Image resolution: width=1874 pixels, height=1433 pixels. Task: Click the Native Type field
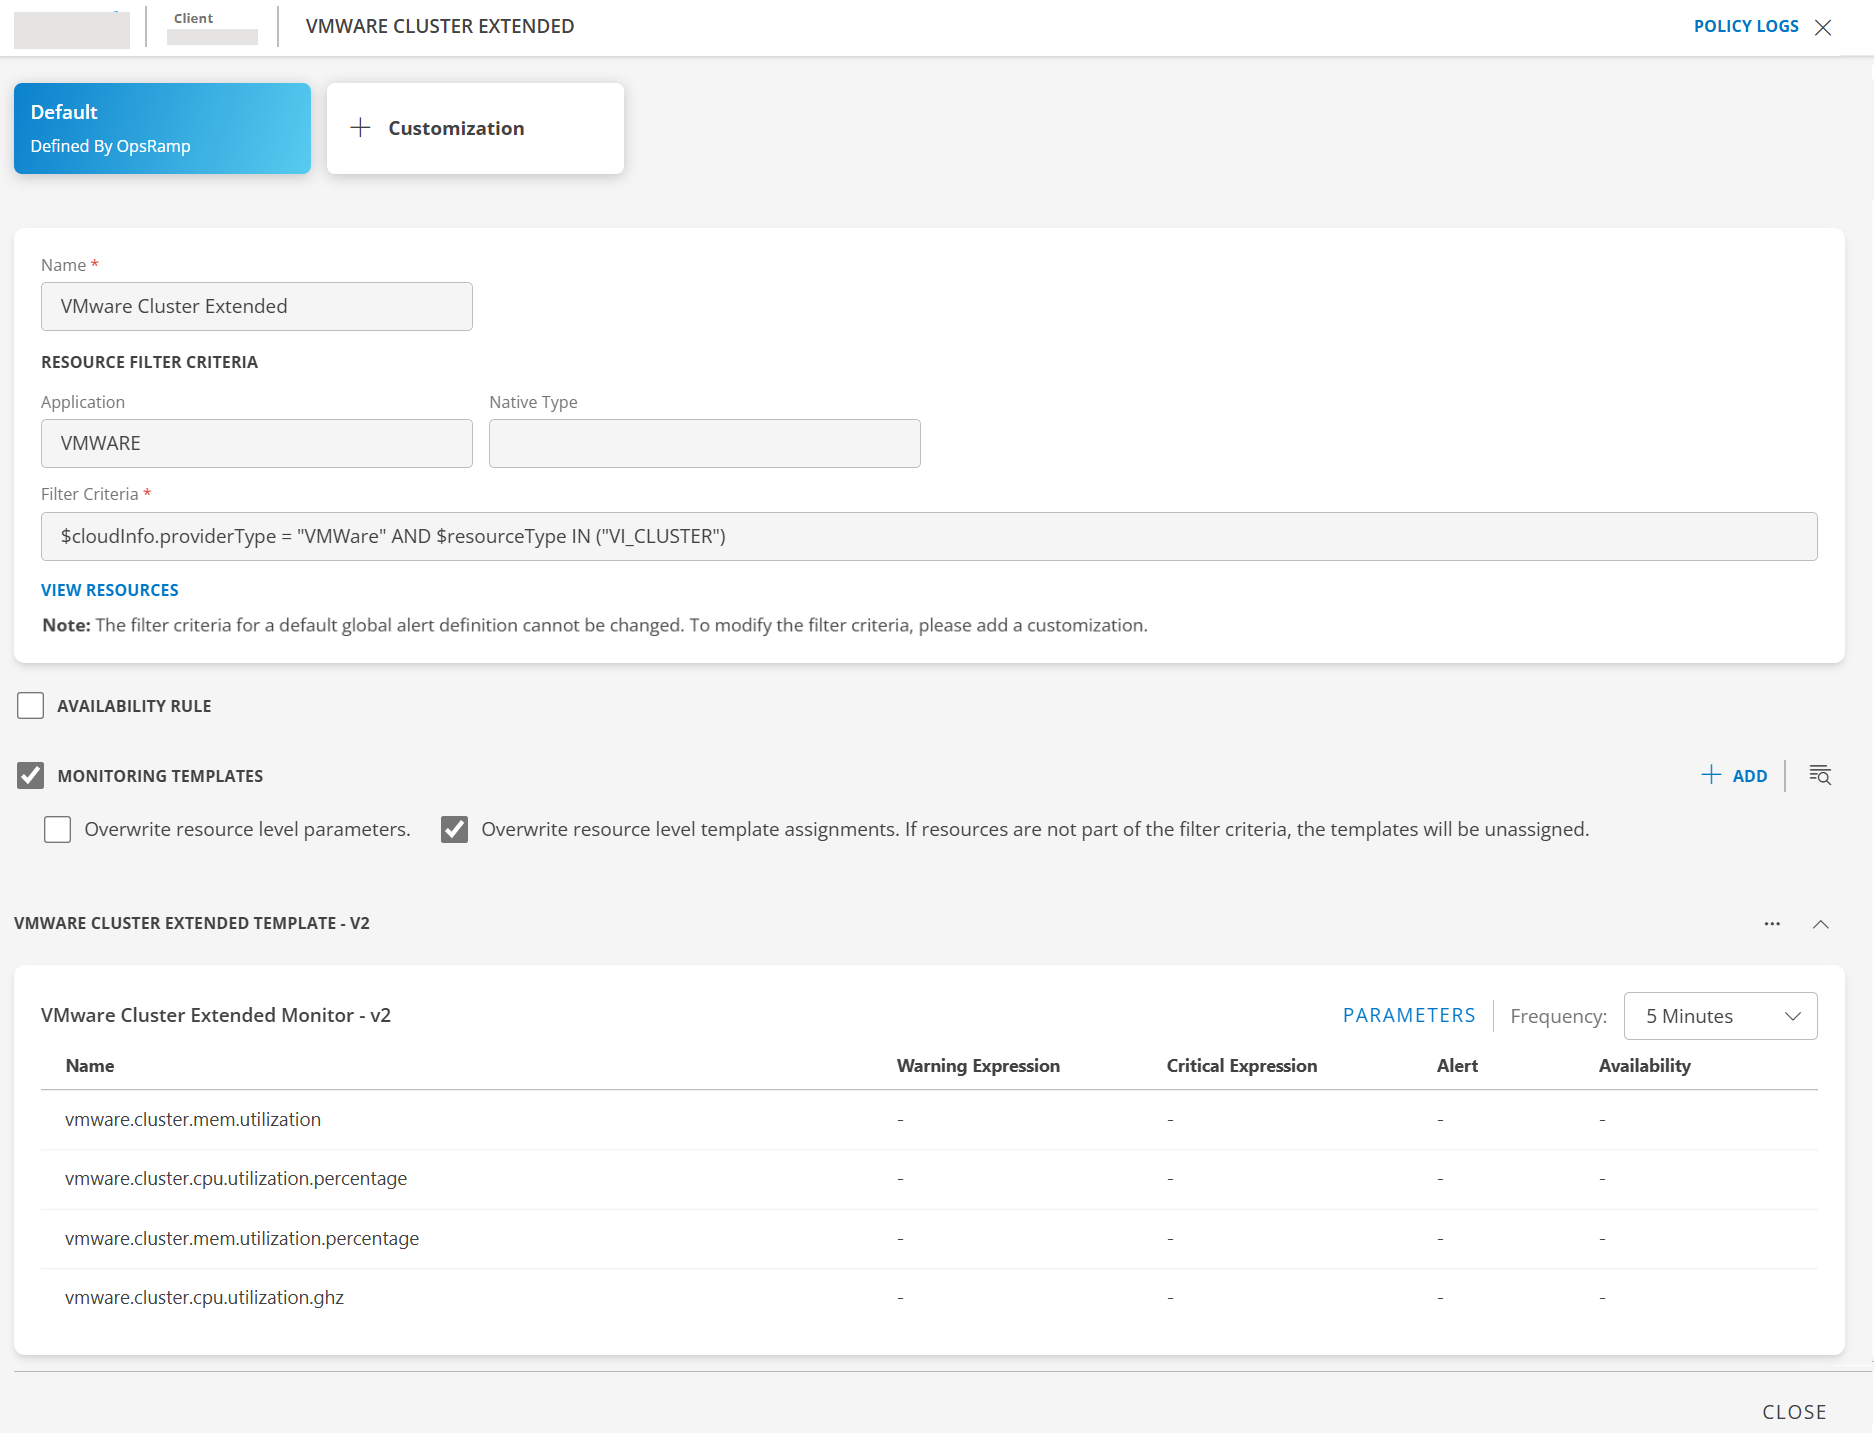[704, 443]
